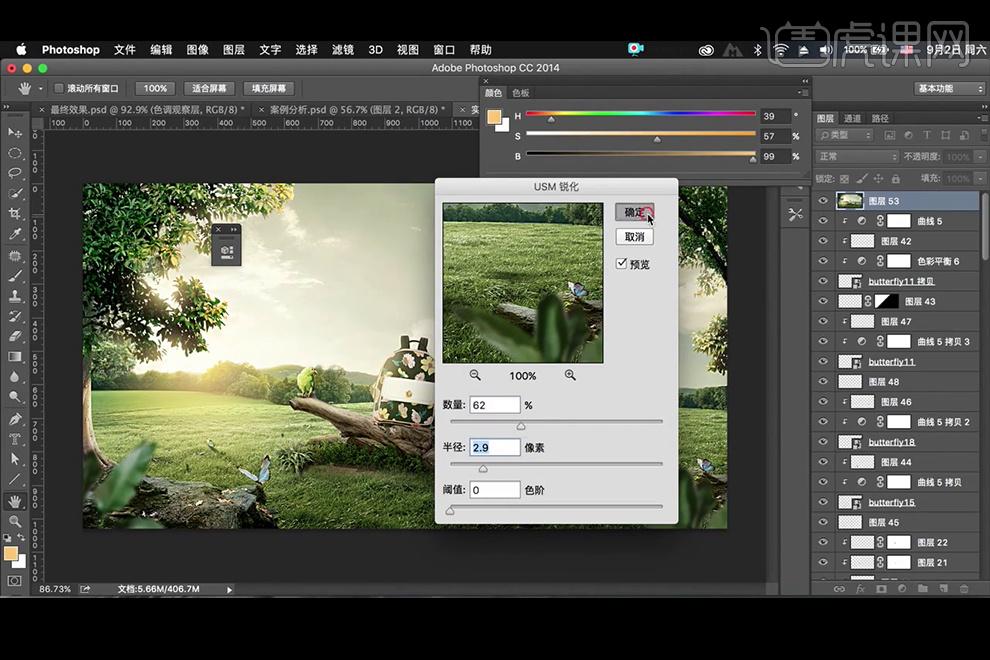Open the 基本功能 workspace dropdown

pos(949,88)
